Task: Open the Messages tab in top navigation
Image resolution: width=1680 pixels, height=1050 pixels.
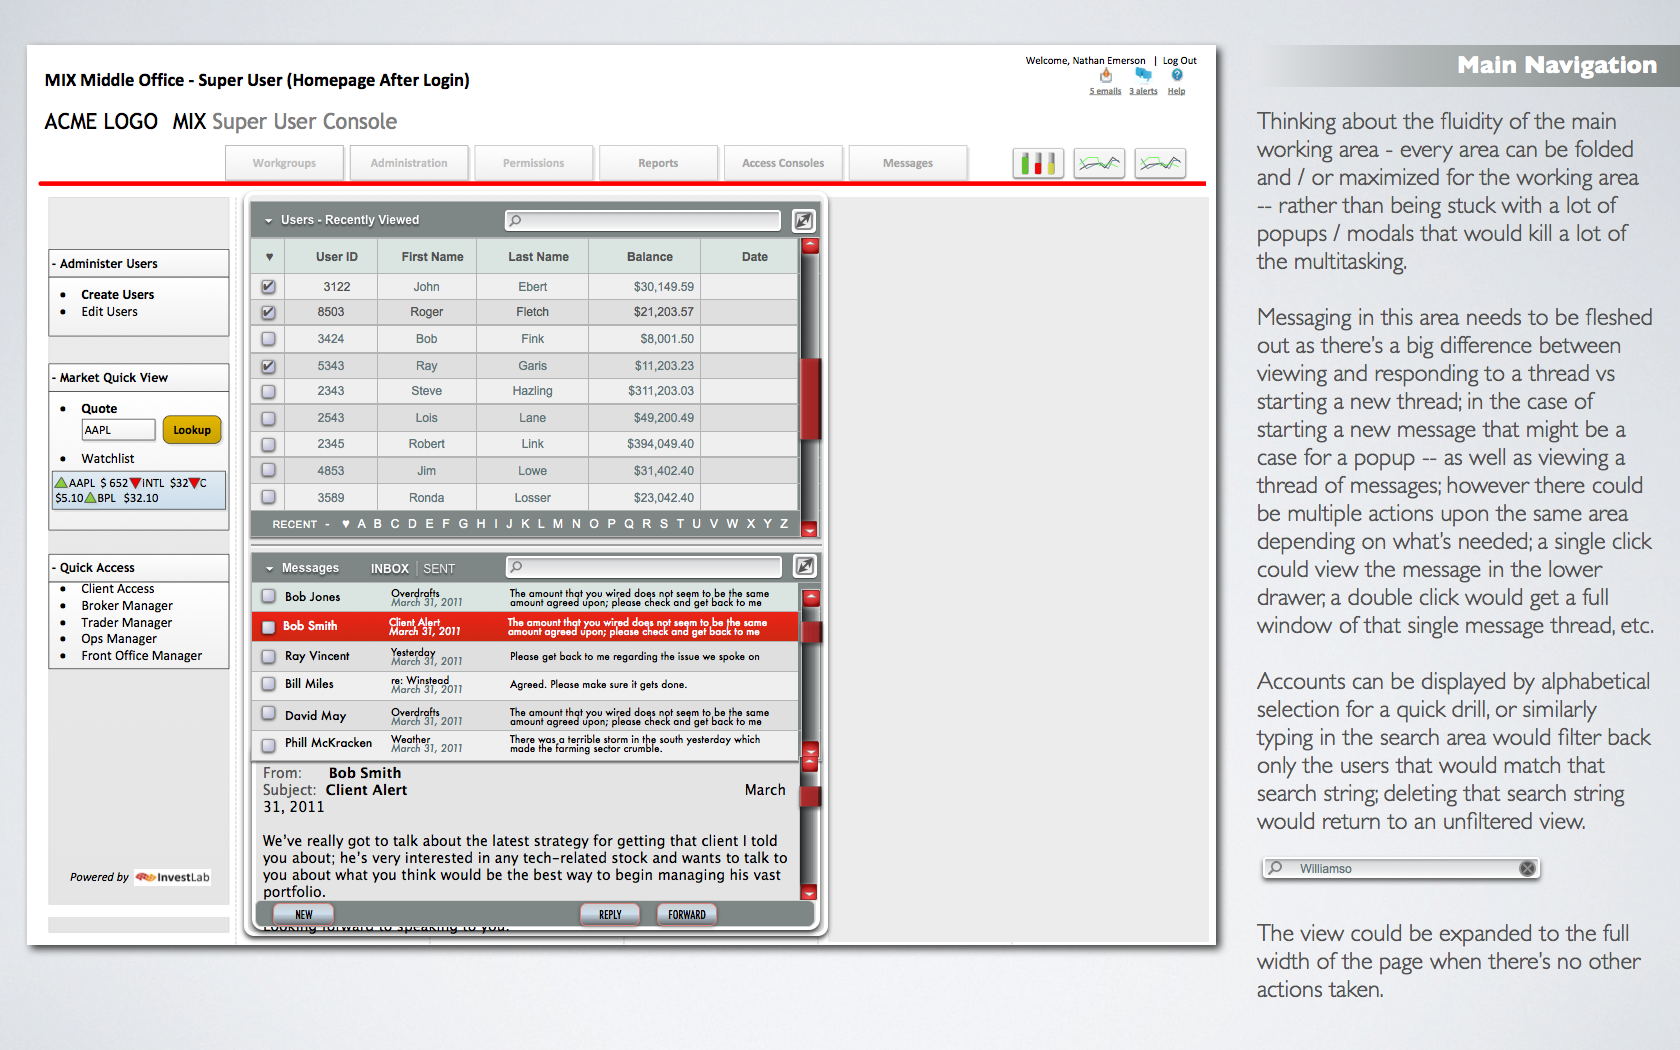Action: tap(908, 163)
